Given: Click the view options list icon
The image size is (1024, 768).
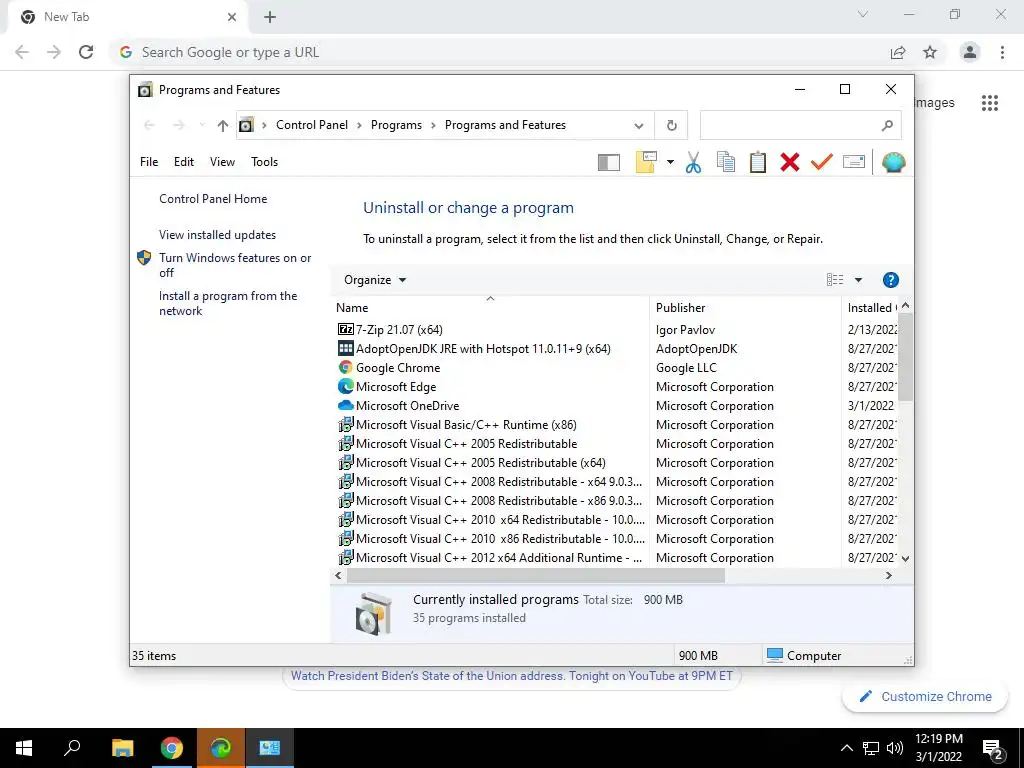Looking at the screenshot, I should (835, 280).
